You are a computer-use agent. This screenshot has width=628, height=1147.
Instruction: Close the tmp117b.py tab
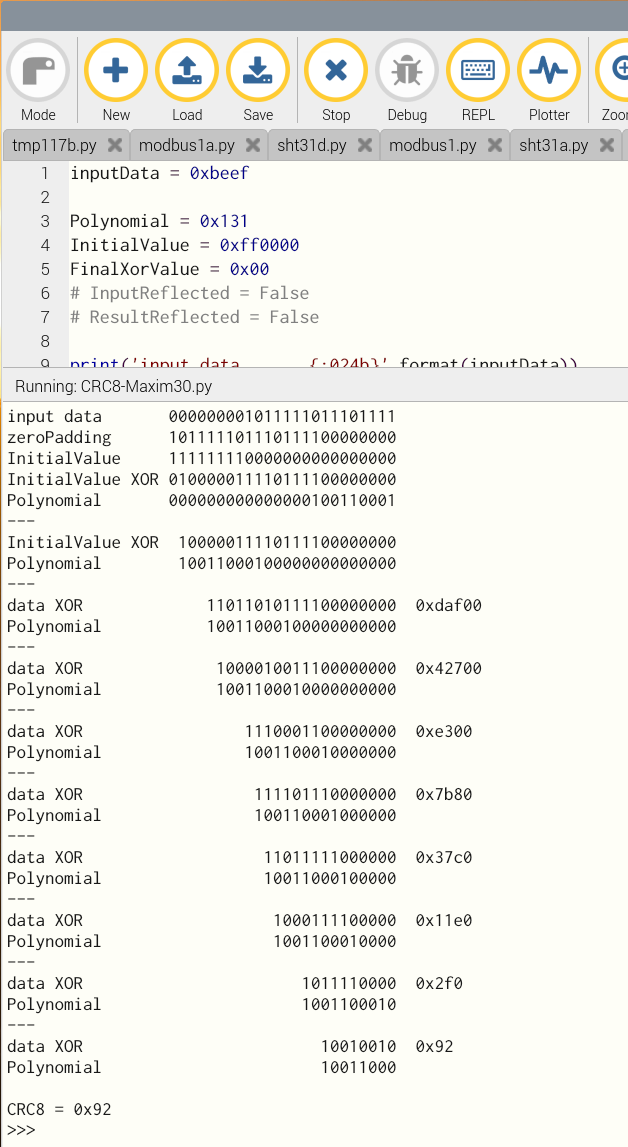tap(113, 145)
